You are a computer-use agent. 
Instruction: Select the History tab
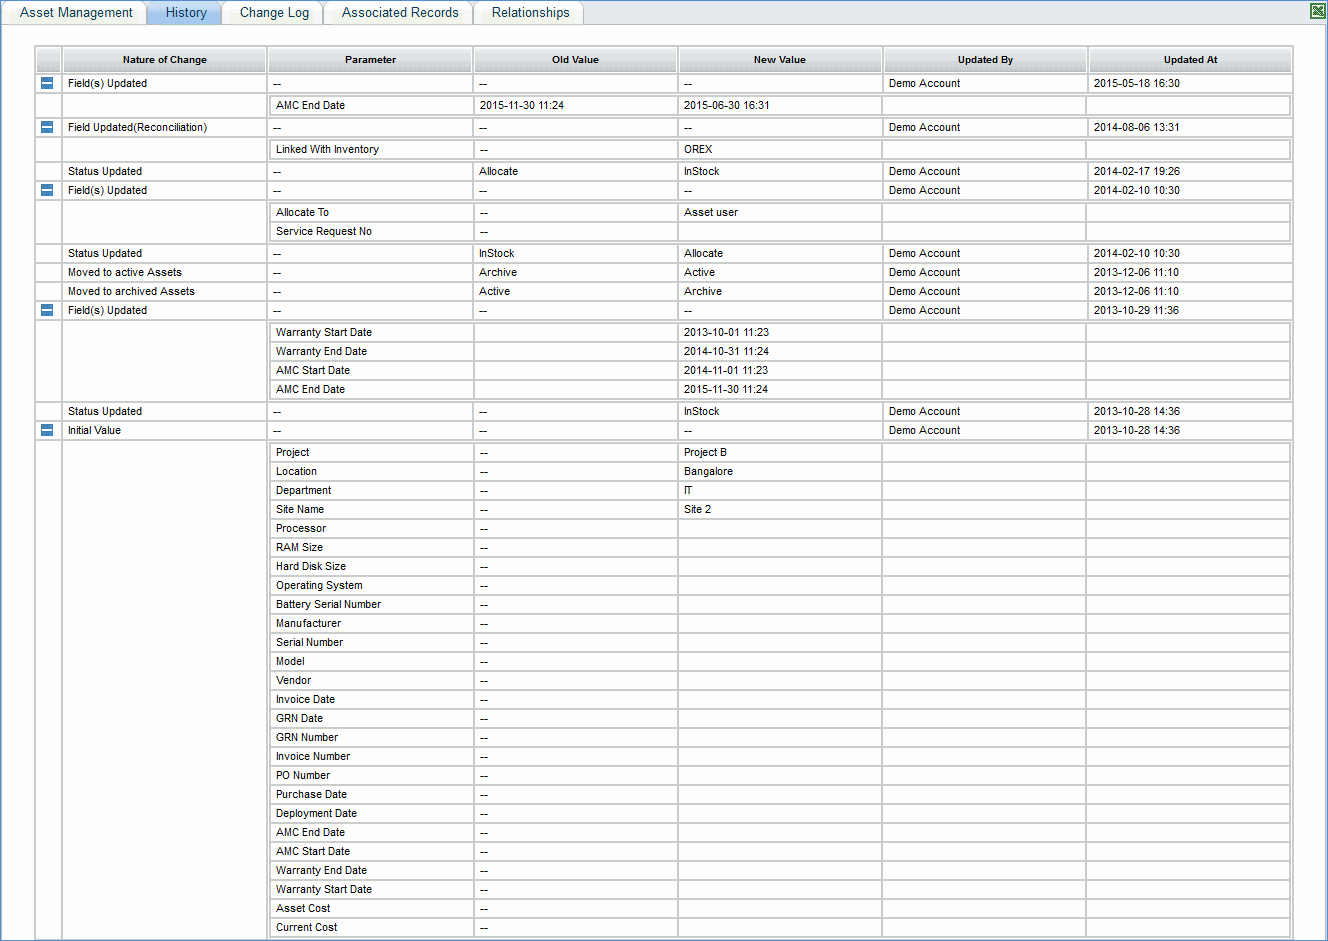[186, 13]
